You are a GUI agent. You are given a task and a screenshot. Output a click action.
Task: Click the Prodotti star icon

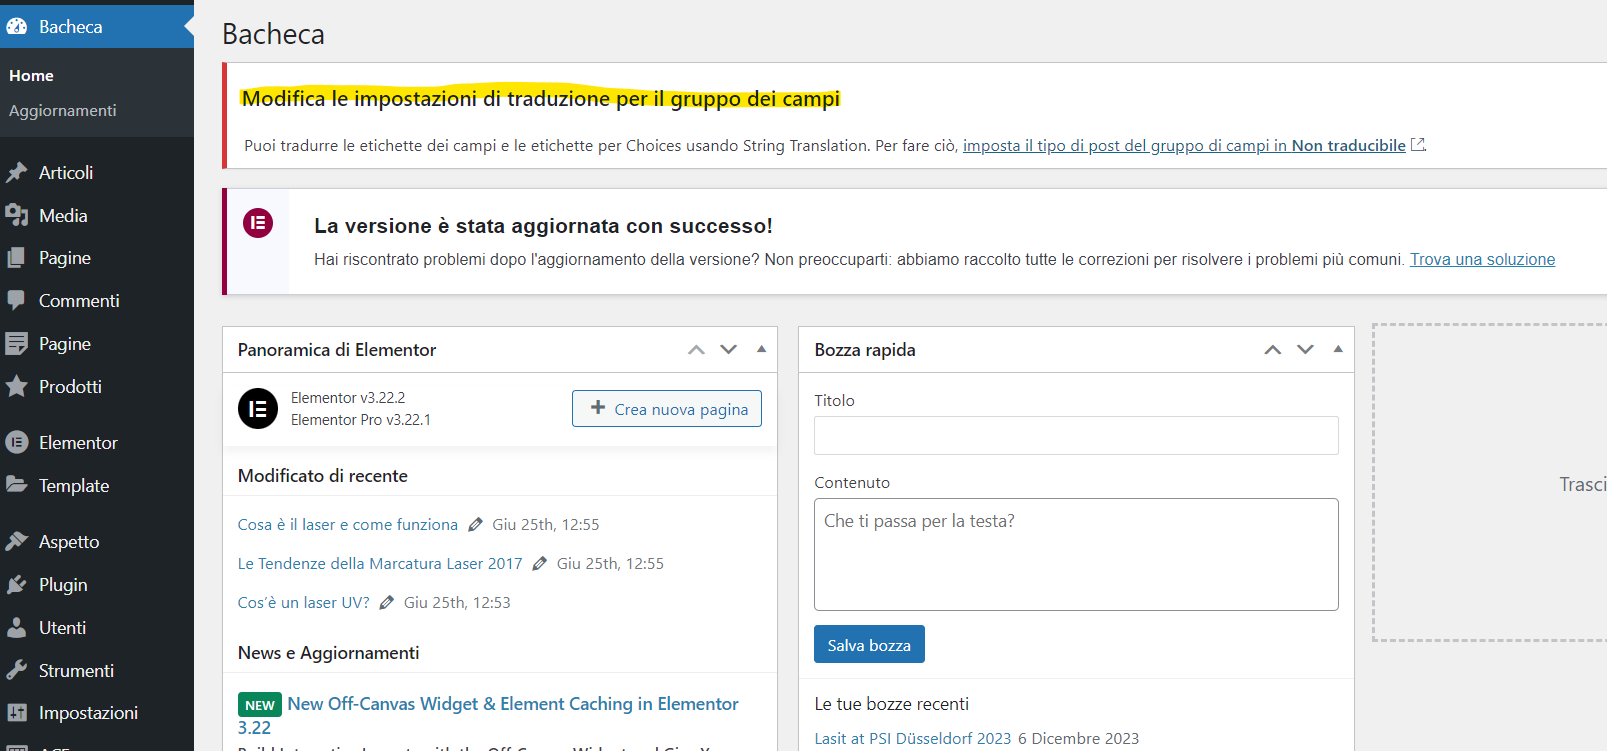tap(17, 386)
